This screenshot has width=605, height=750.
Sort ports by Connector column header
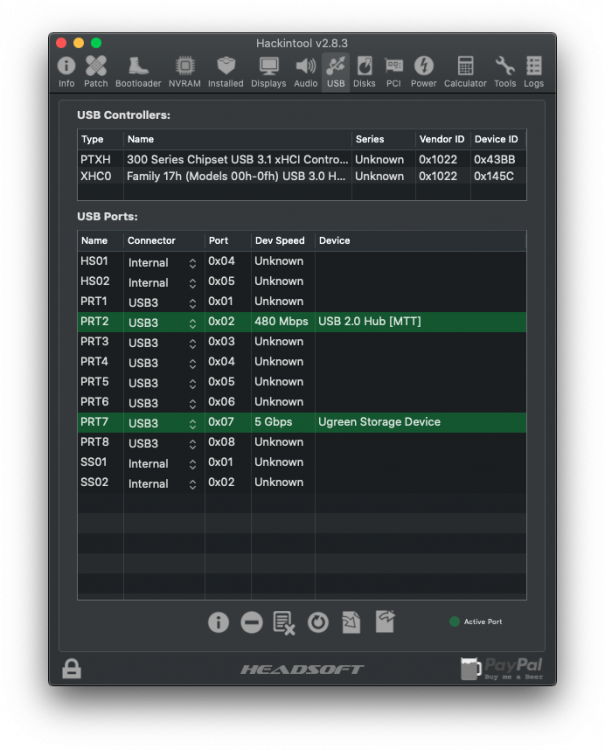(164, 241)
